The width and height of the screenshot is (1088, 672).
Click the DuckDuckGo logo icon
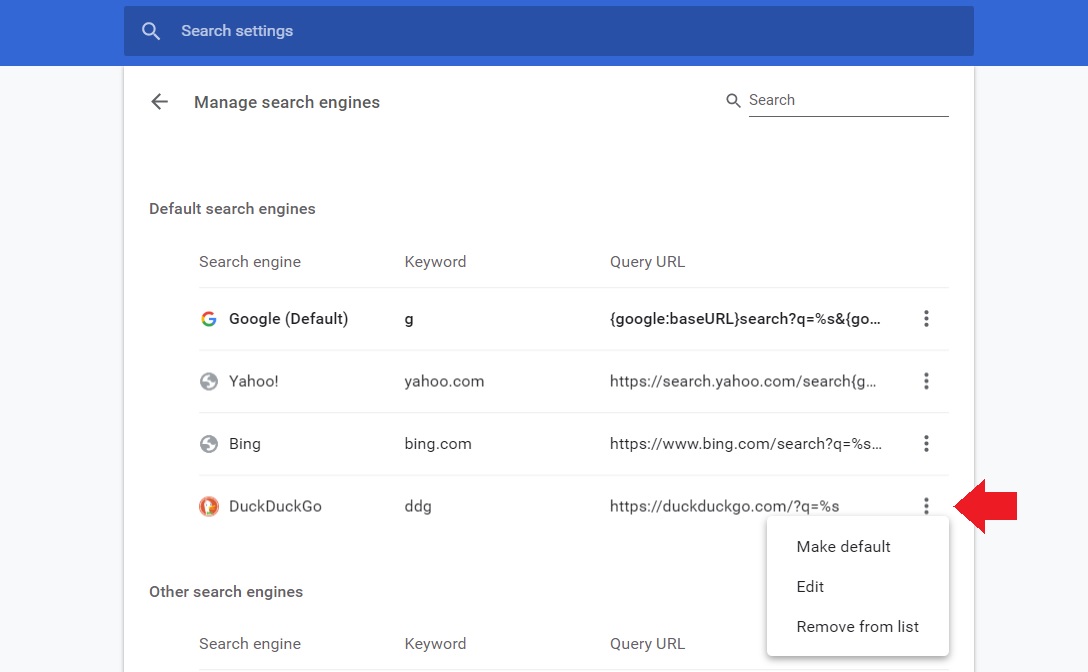(208, 506)
